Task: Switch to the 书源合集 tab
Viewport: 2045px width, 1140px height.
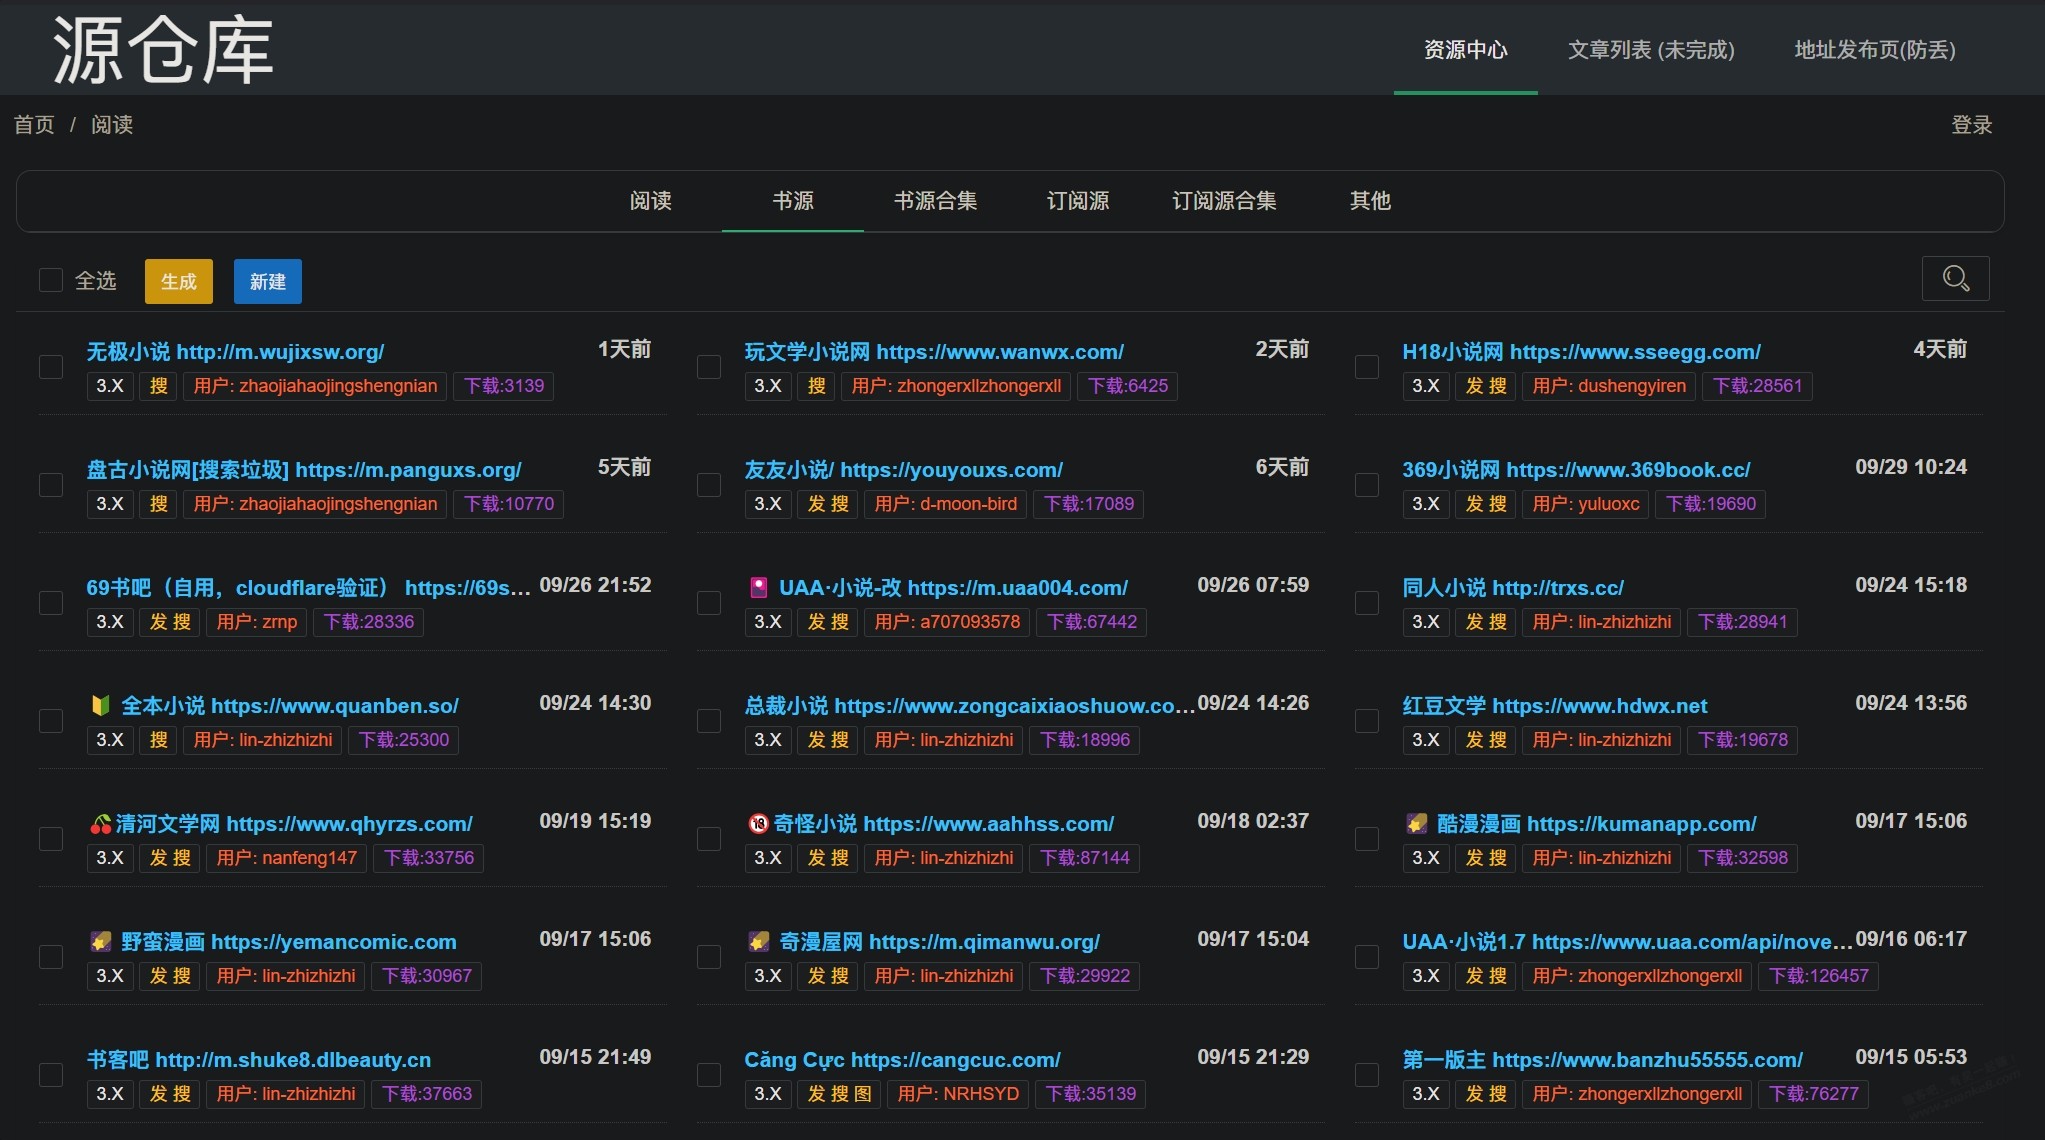Action: pos(935,200)
